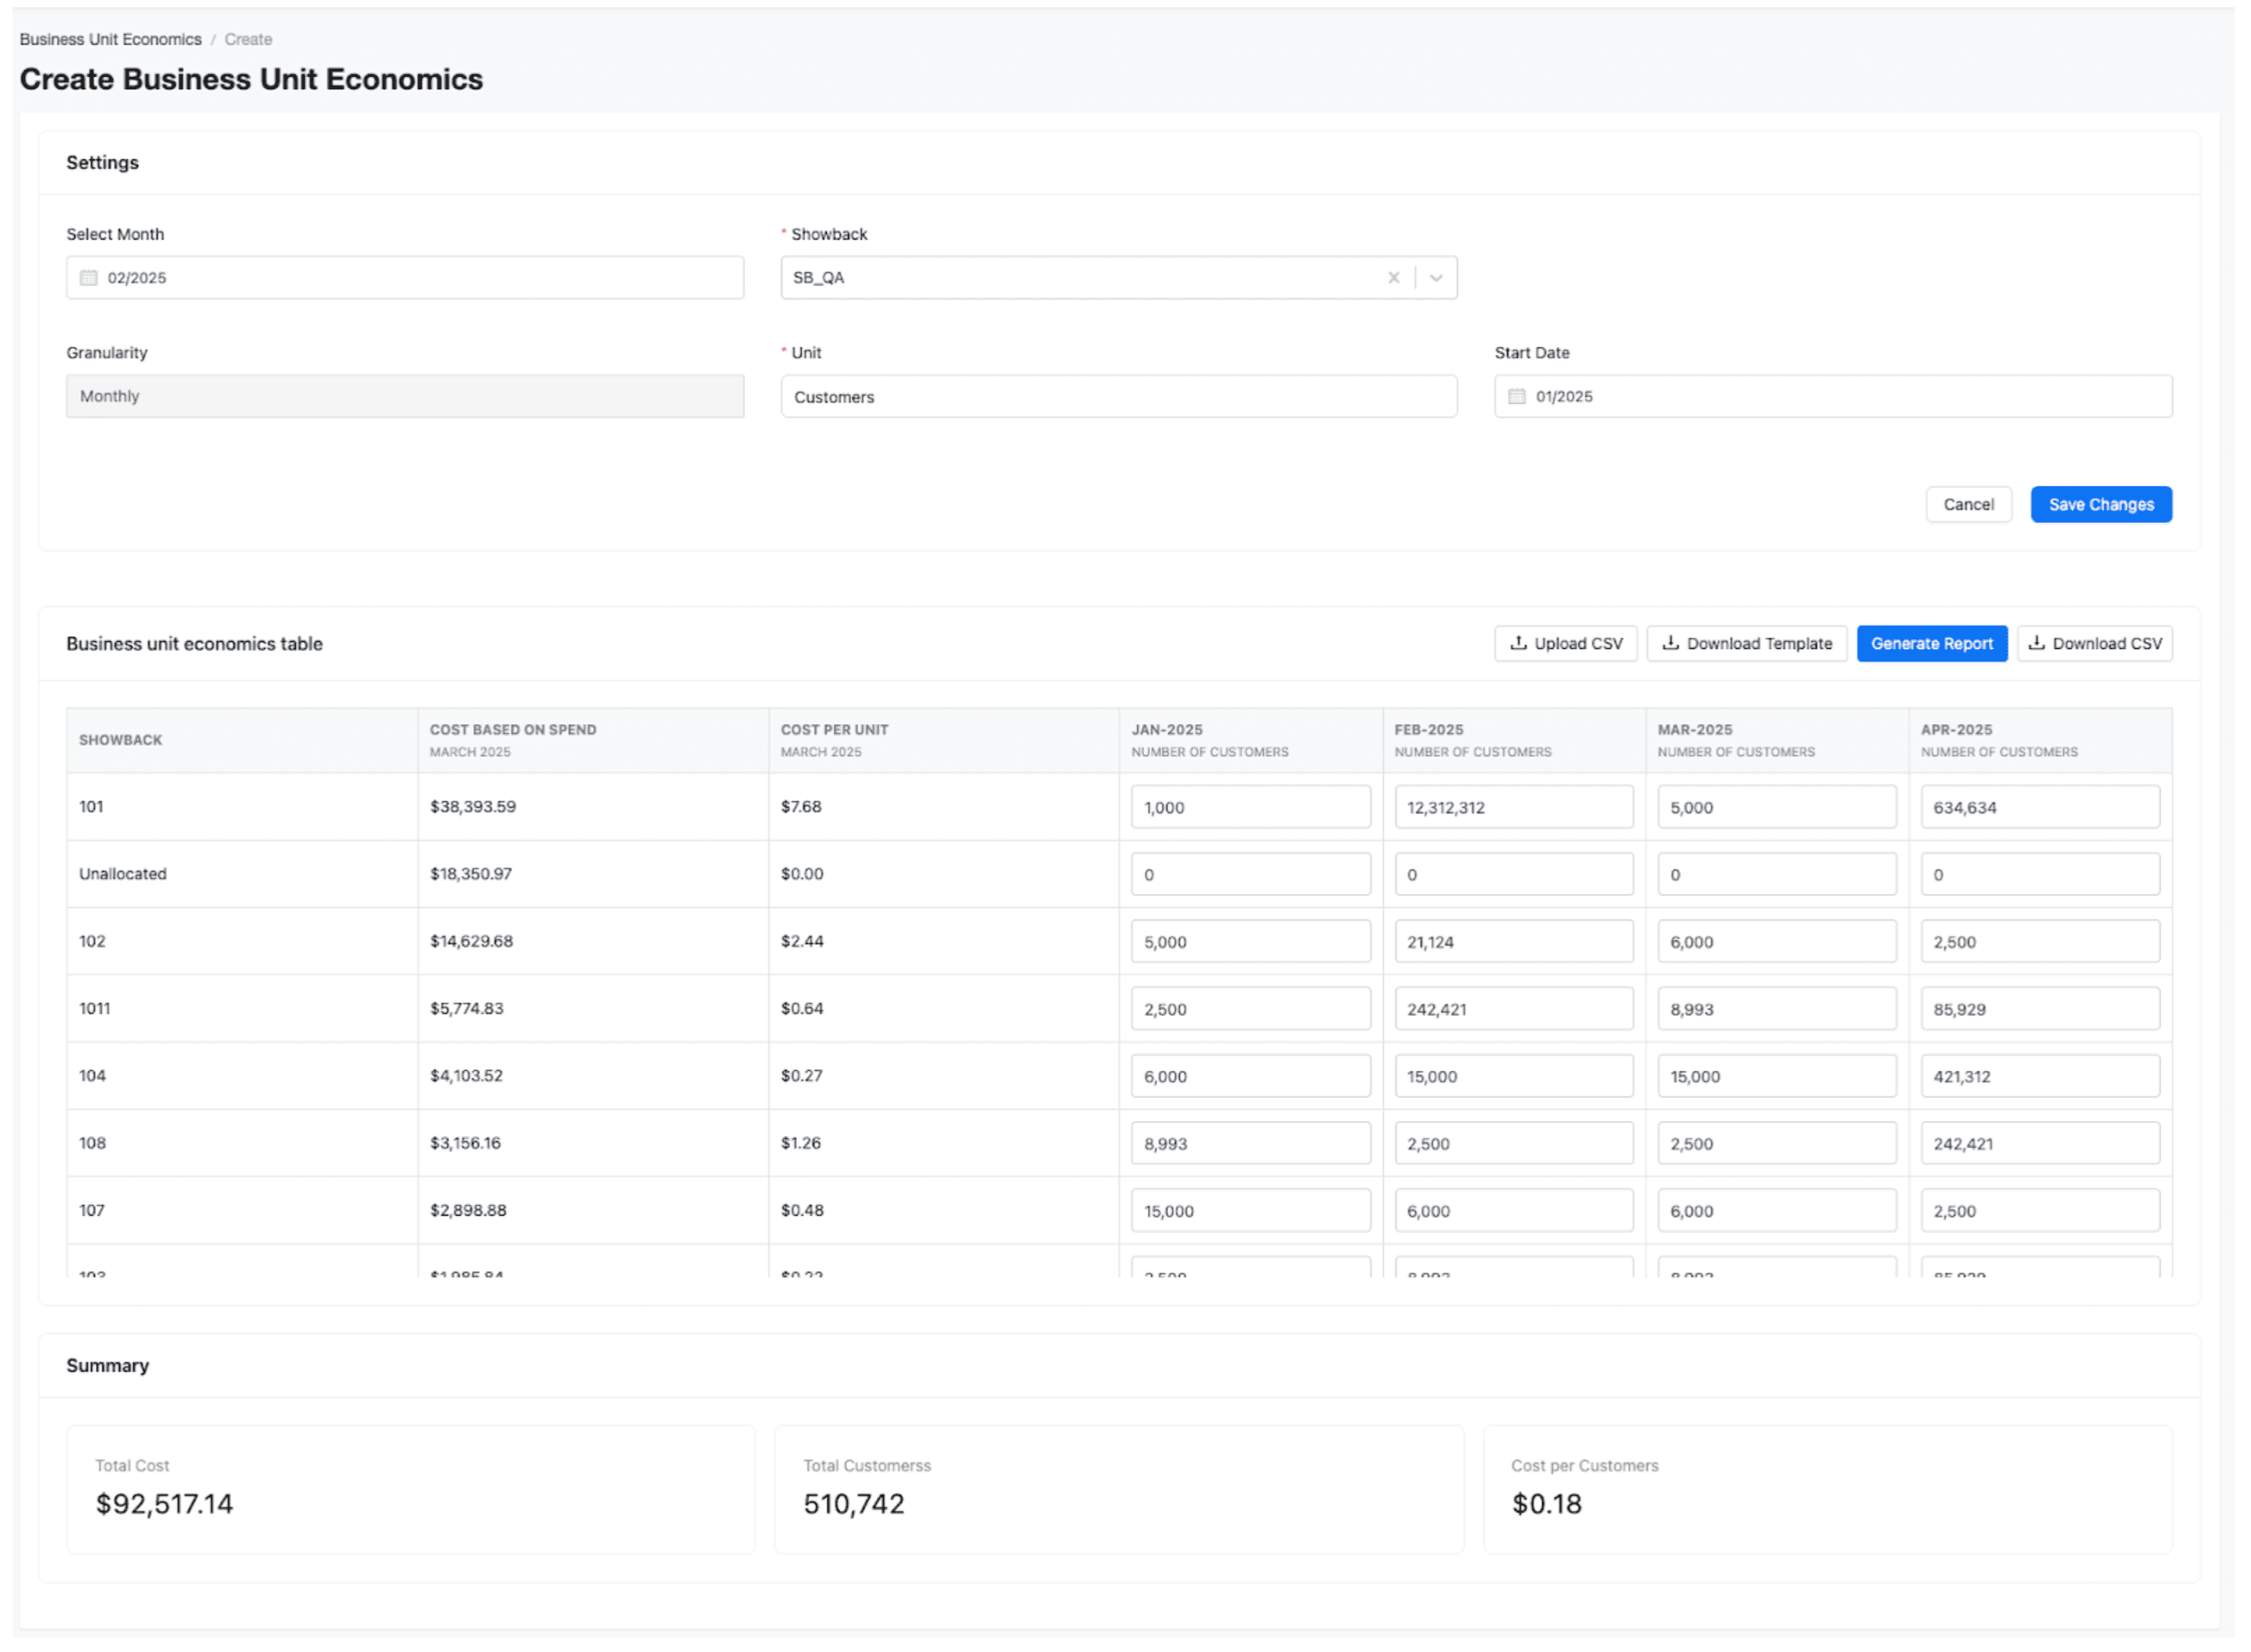Open the Select Month calendar icon
Viewport: 2251px width, 1652px height.
point(88,277)
